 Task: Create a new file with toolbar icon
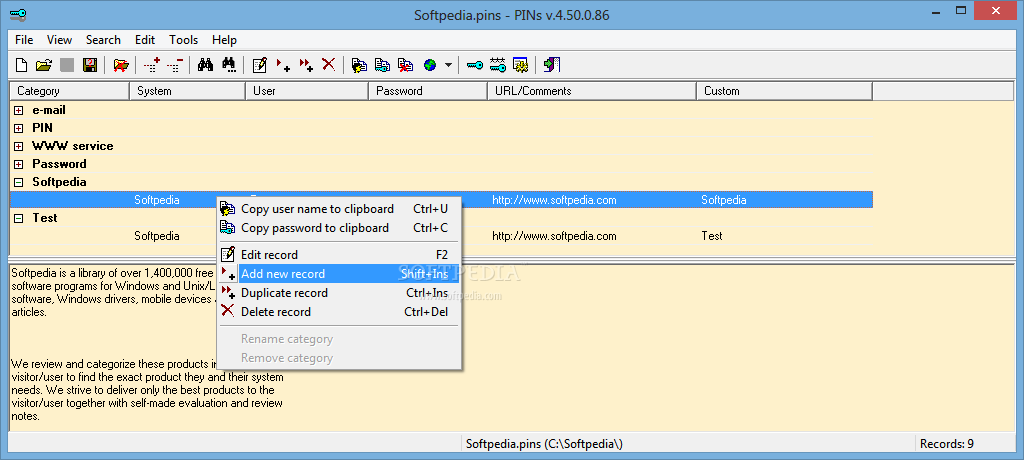(22, 65)
